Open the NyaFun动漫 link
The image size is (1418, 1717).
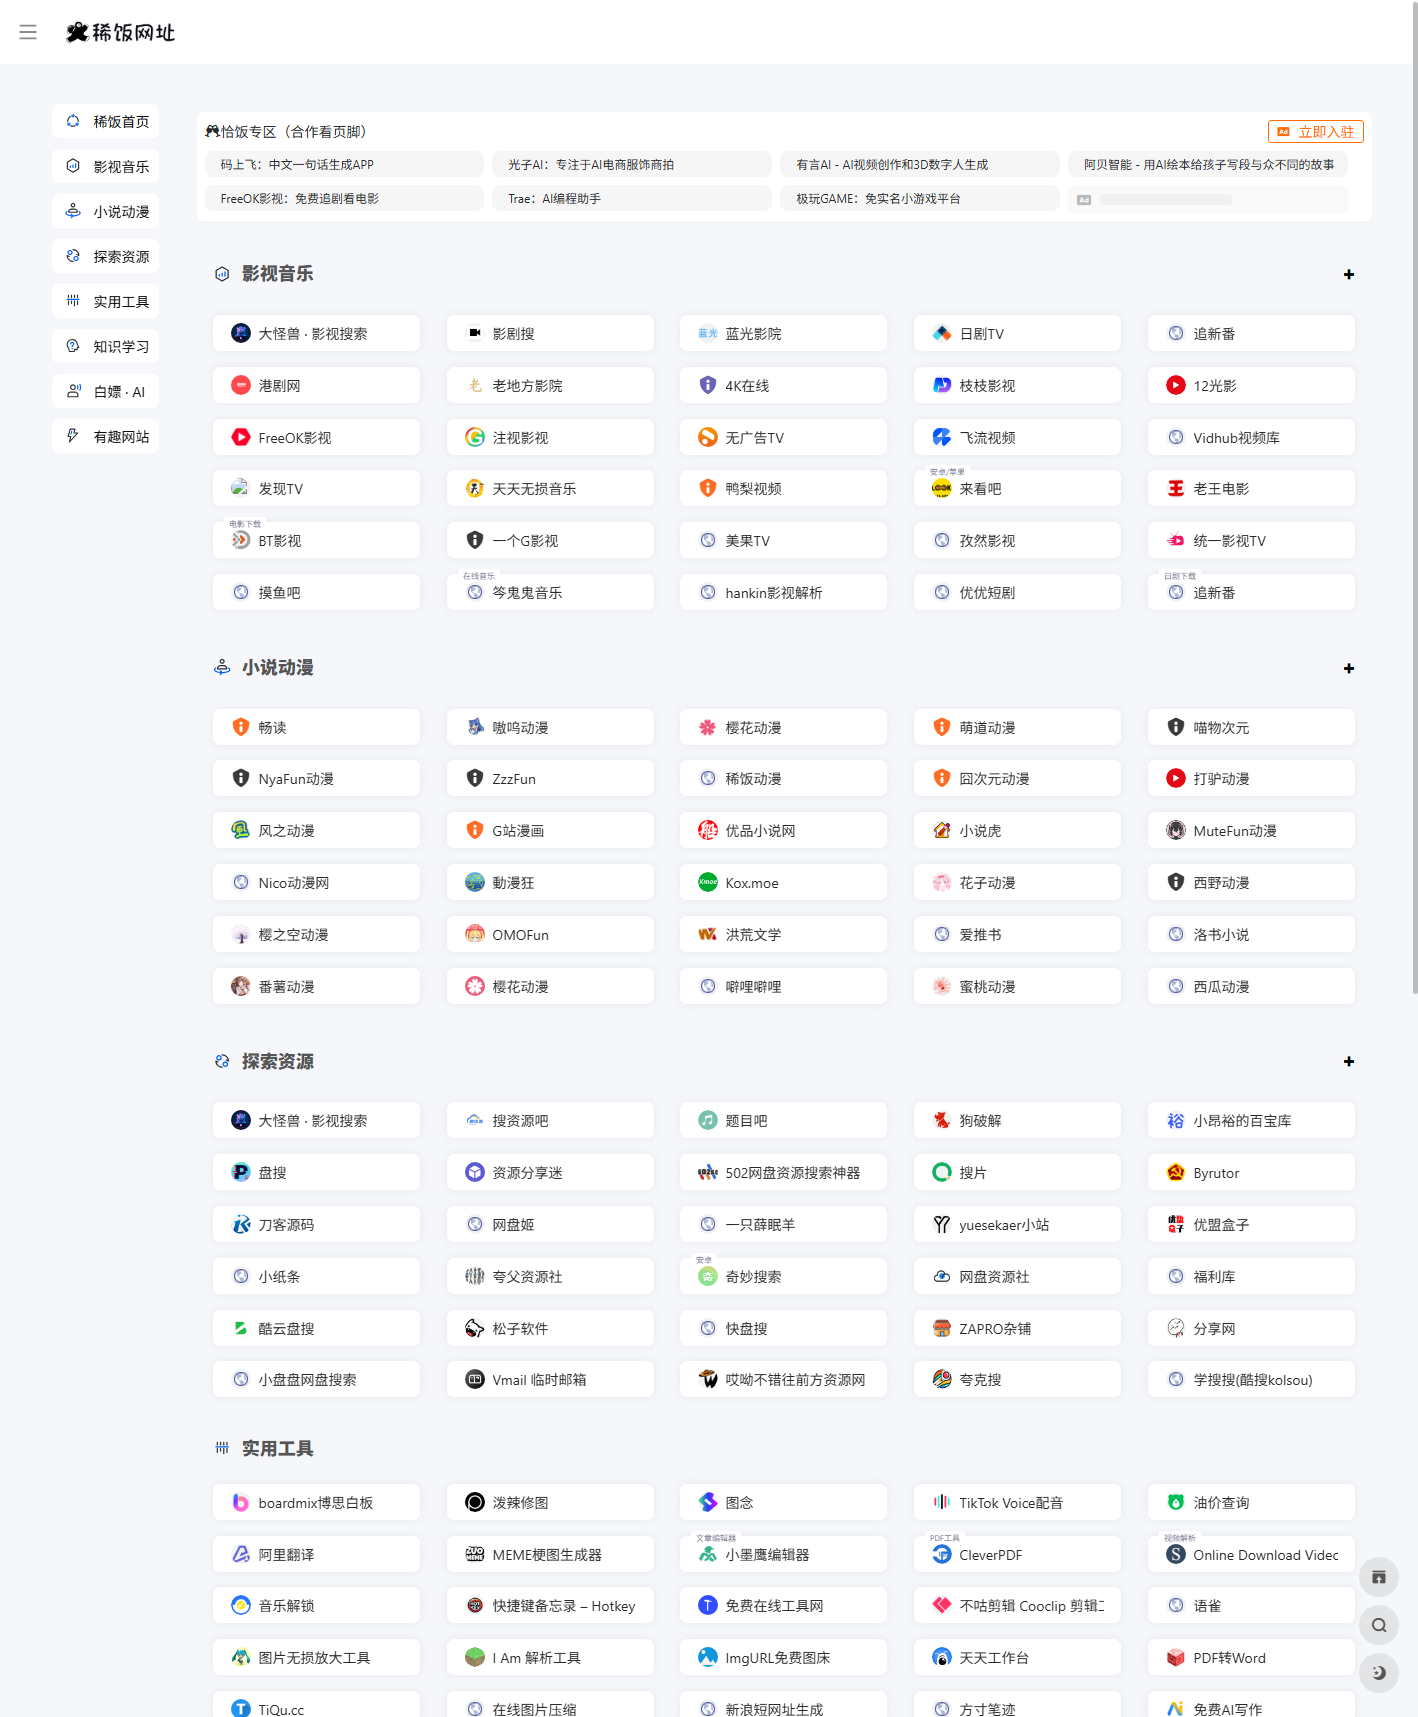[x=316, y=778]
